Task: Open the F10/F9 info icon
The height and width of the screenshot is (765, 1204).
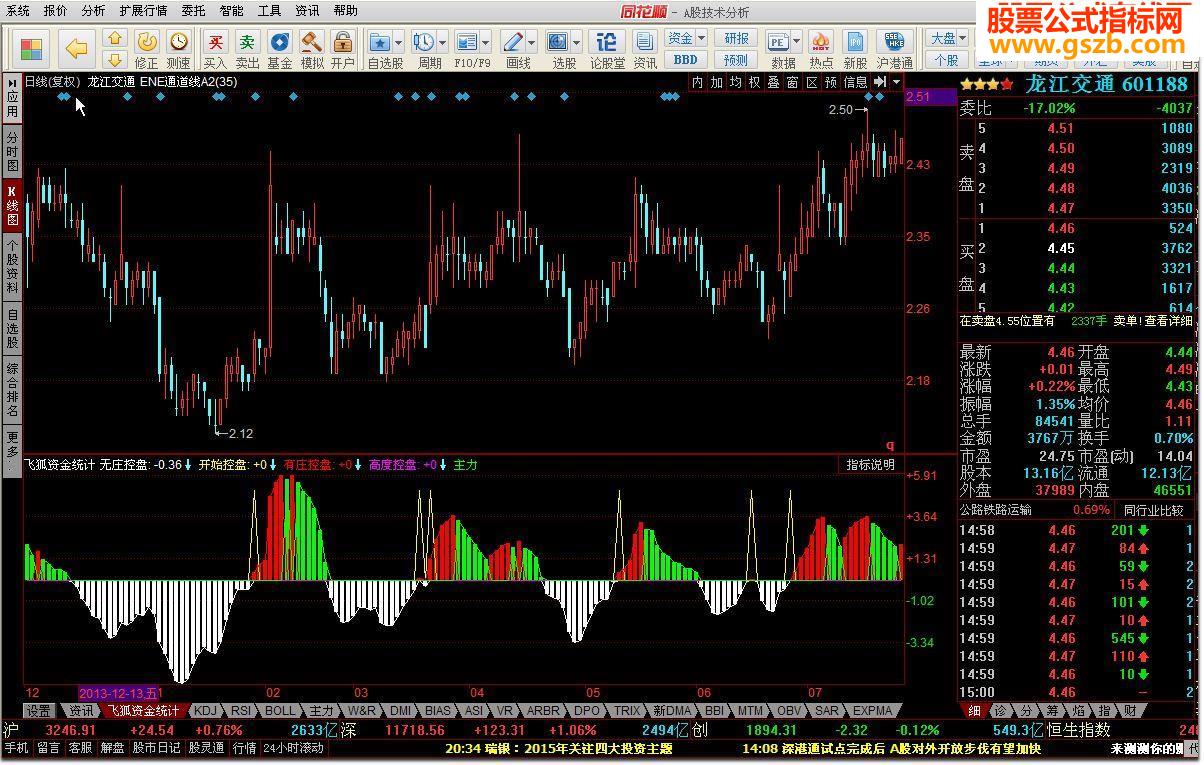Action: coord(467,42)
